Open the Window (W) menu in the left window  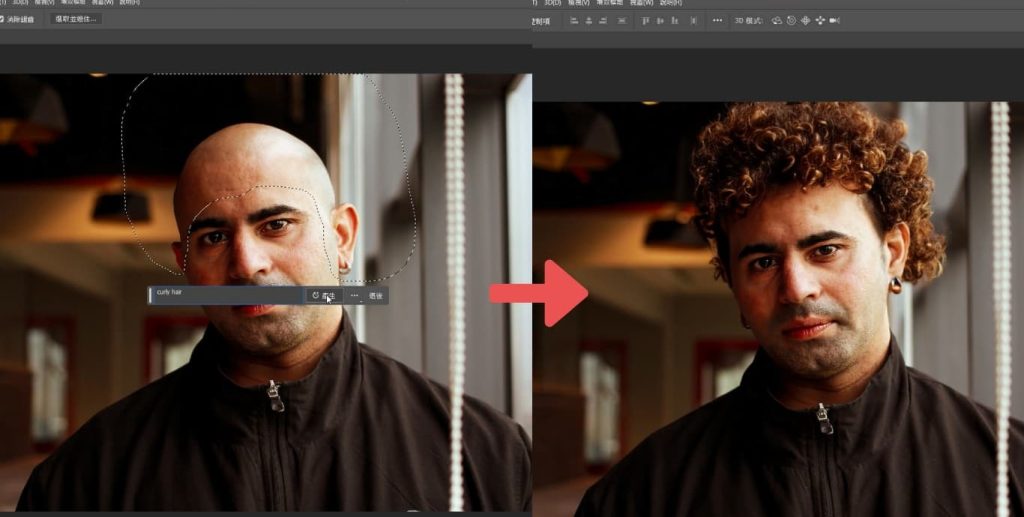(103, 3)
